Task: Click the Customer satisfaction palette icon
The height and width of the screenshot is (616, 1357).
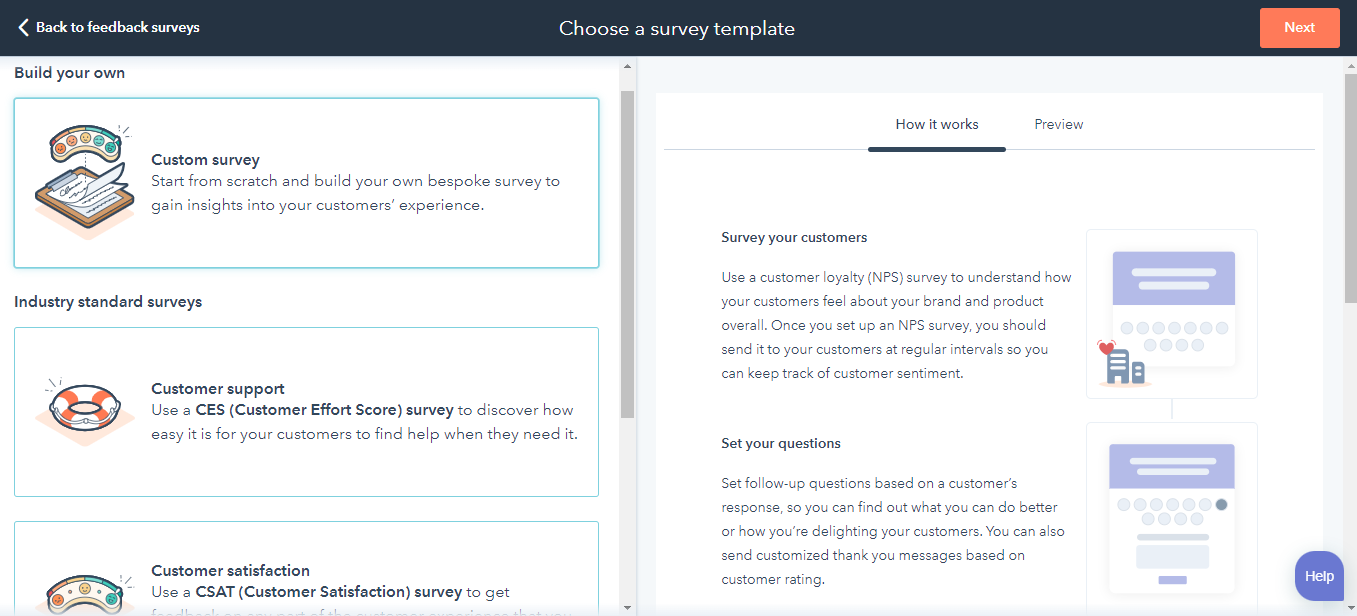Action: click(x=84, y=590)
